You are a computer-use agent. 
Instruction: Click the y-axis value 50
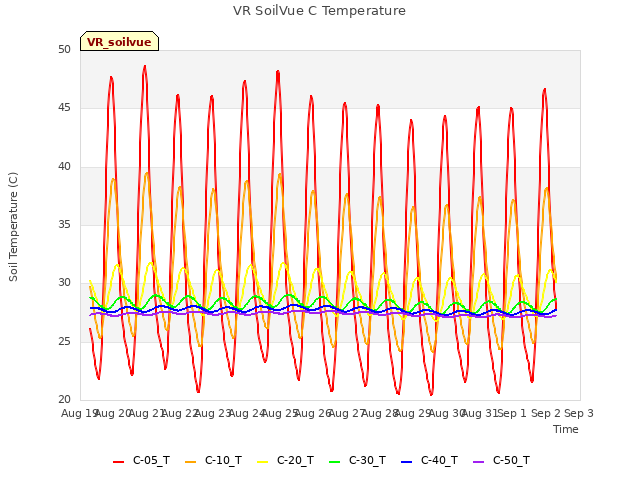(x=64, y=49)
